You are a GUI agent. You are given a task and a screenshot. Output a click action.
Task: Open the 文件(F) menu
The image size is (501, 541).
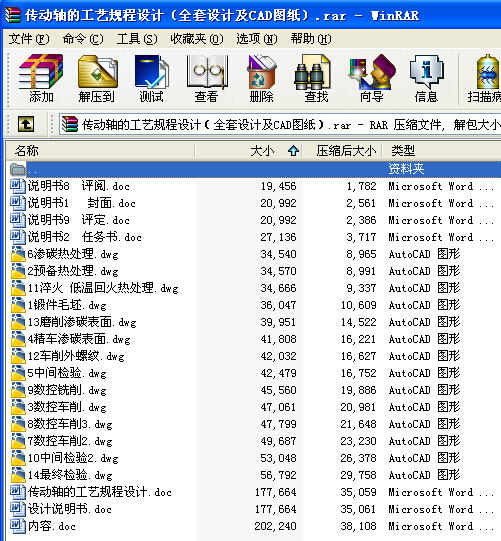[x=29, y=39]
